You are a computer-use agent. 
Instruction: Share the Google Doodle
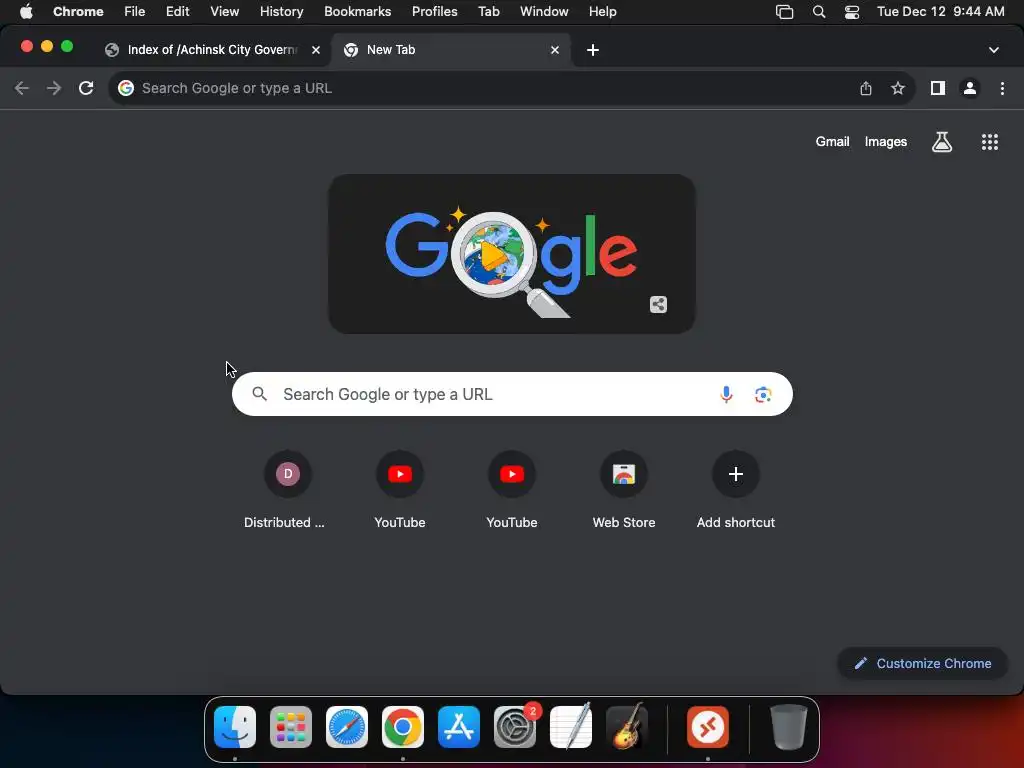tap(658, 304)
